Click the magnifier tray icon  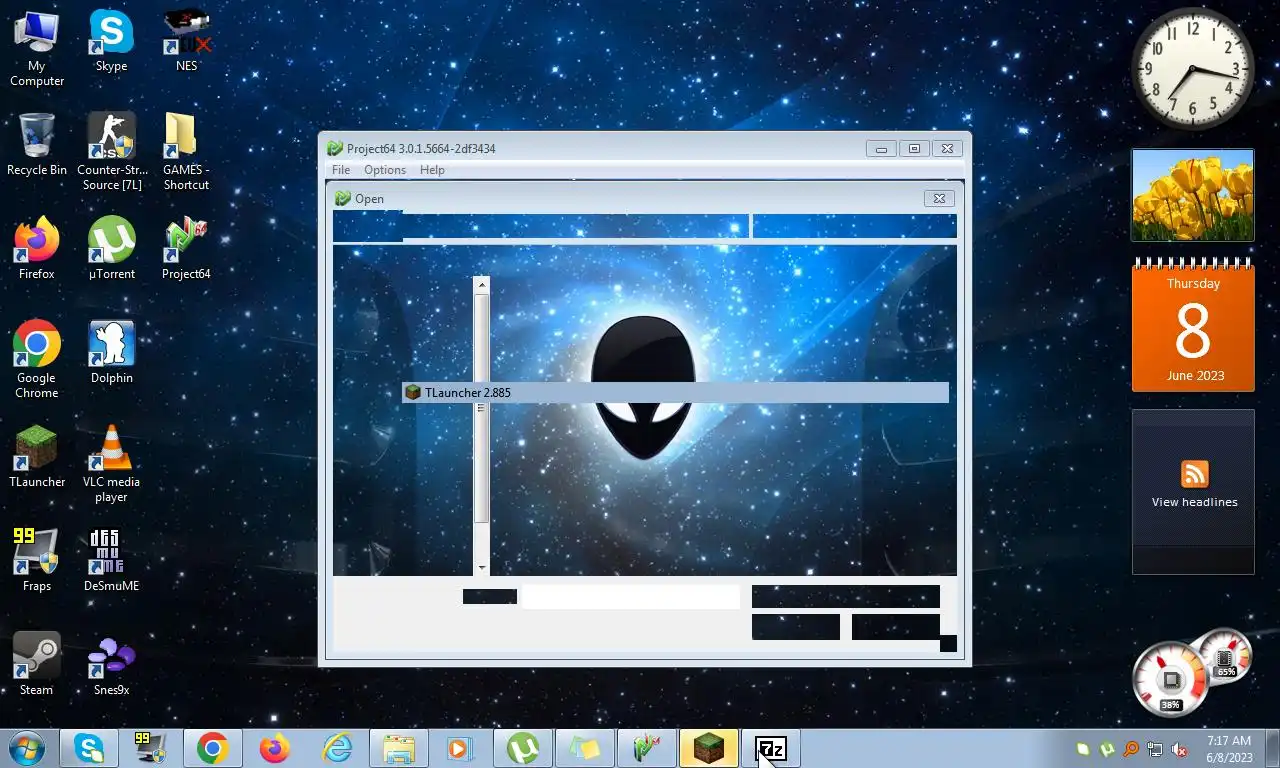coord(1131,749)
